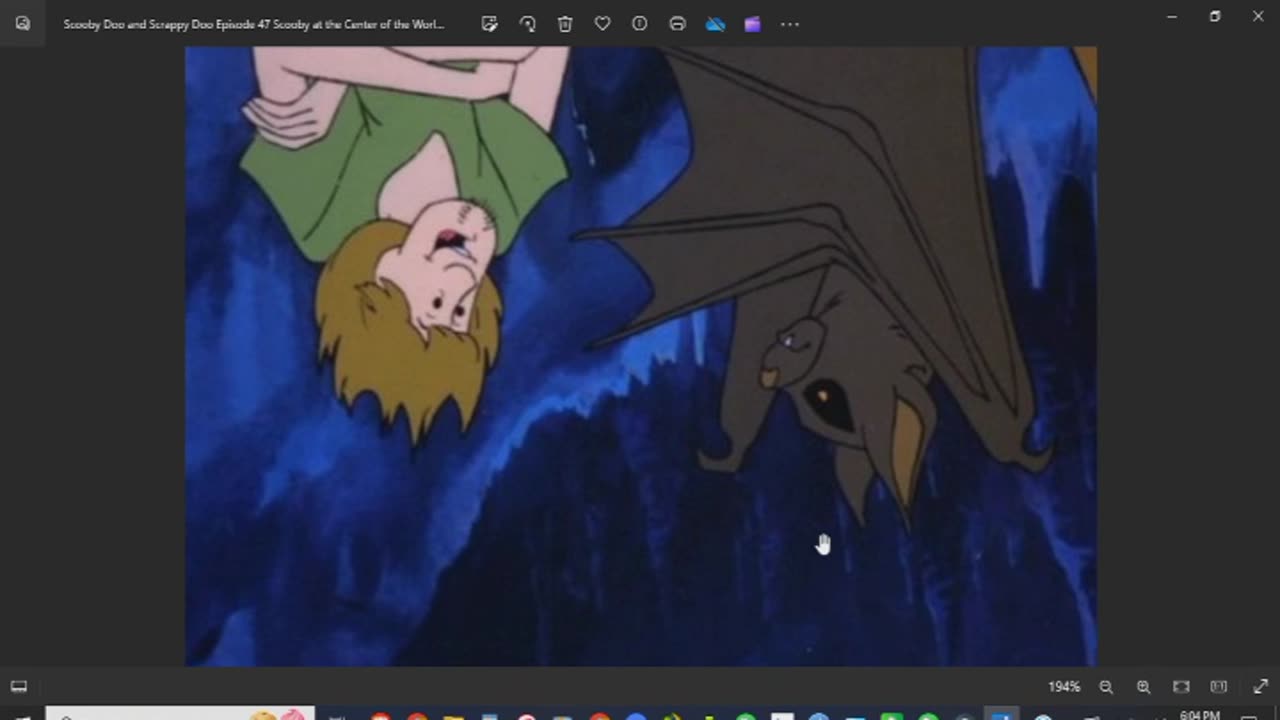
Task: Toggle the filmstrip view at the bottom-left
Action: [19, 687]
